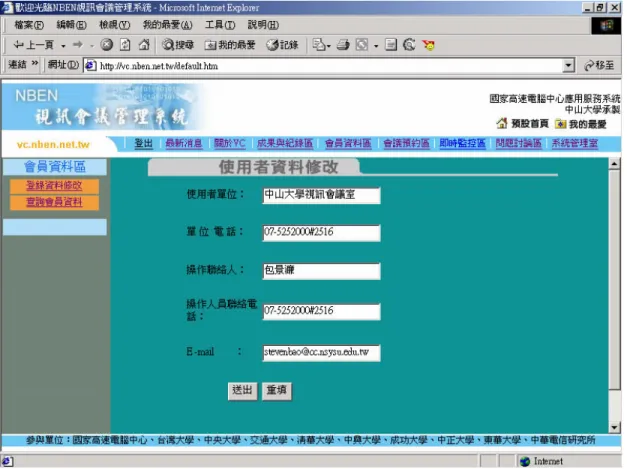Image resolution: width=627 pixels, height=469 pixels.
Task: Expand the Links (連結) toolbar chevron
Action: 35,63
